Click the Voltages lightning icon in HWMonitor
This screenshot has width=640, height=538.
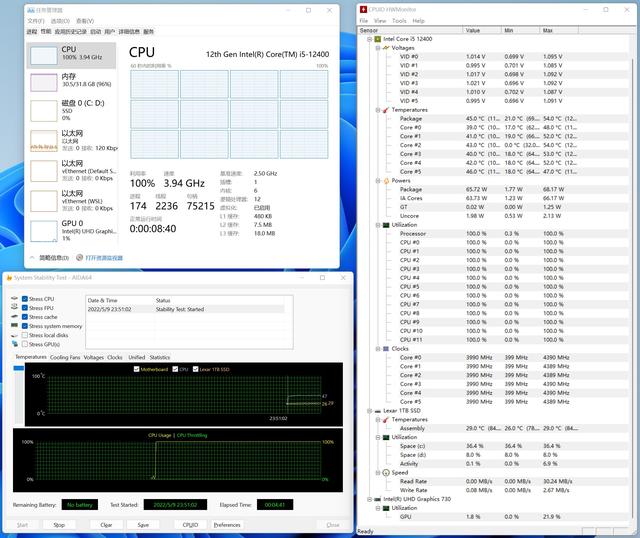386,48
